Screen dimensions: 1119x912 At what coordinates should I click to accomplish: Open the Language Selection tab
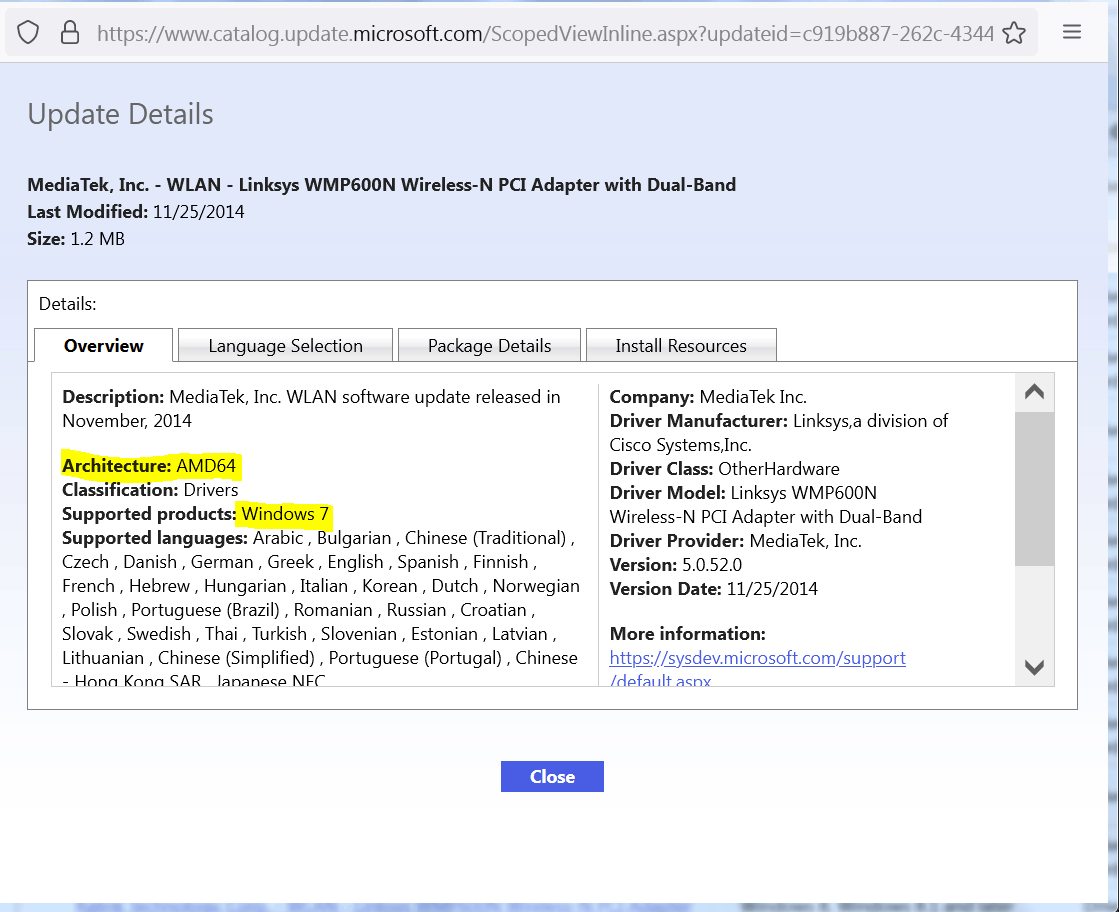[285, 345]
